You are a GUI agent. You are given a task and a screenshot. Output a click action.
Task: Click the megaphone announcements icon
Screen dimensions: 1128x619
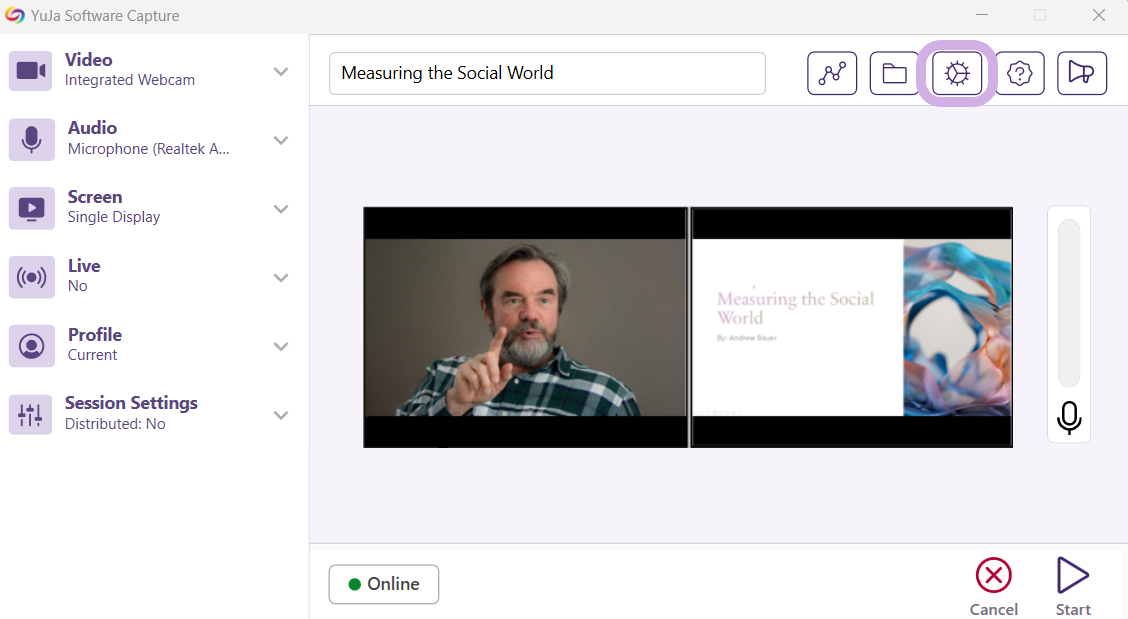1082,73
